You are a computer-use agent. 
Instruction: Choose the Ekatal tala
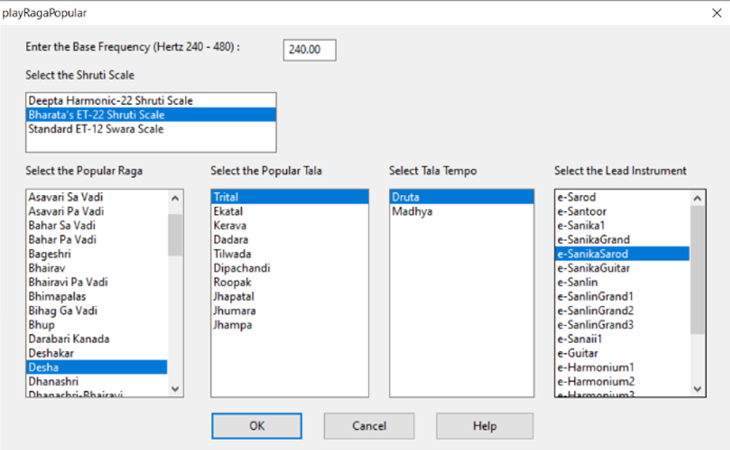tap(228, 212)
